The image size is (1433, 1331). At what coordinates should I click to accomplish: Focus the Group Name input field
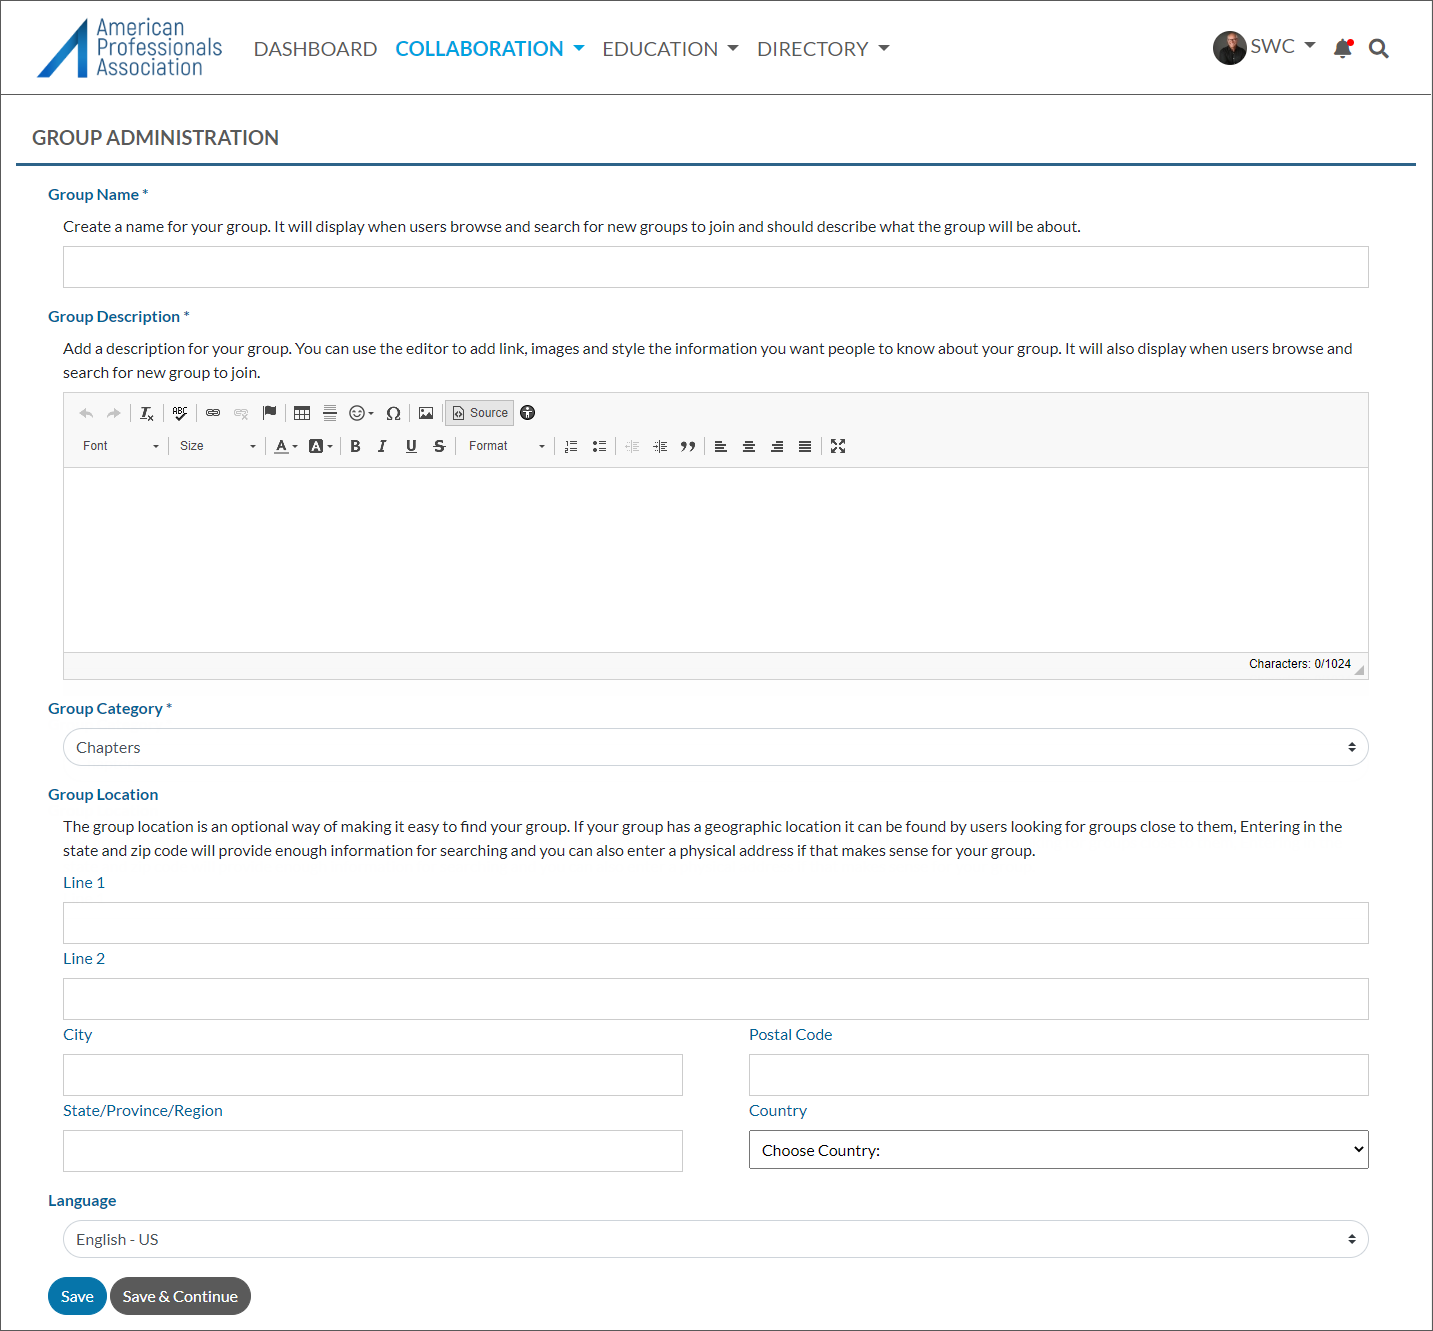click(x=716, y=267)
